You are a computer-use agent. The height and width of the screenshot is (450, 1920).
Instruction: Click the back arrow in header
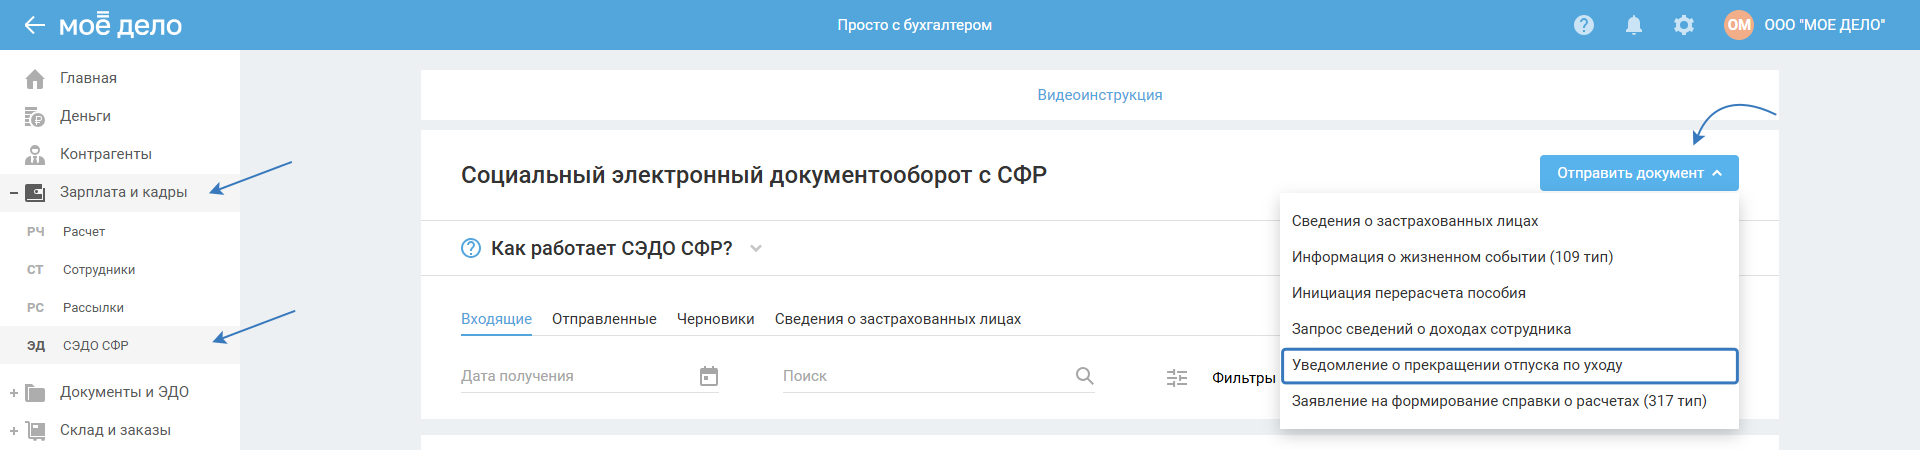[x=35, y=25]
